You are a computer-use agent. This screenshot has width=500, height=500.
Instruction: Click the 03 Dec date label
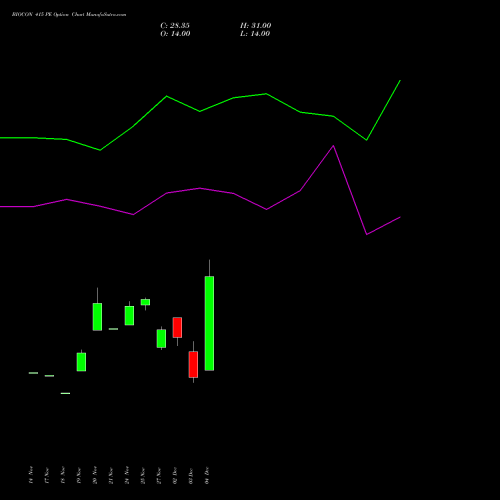click(191, 475)
